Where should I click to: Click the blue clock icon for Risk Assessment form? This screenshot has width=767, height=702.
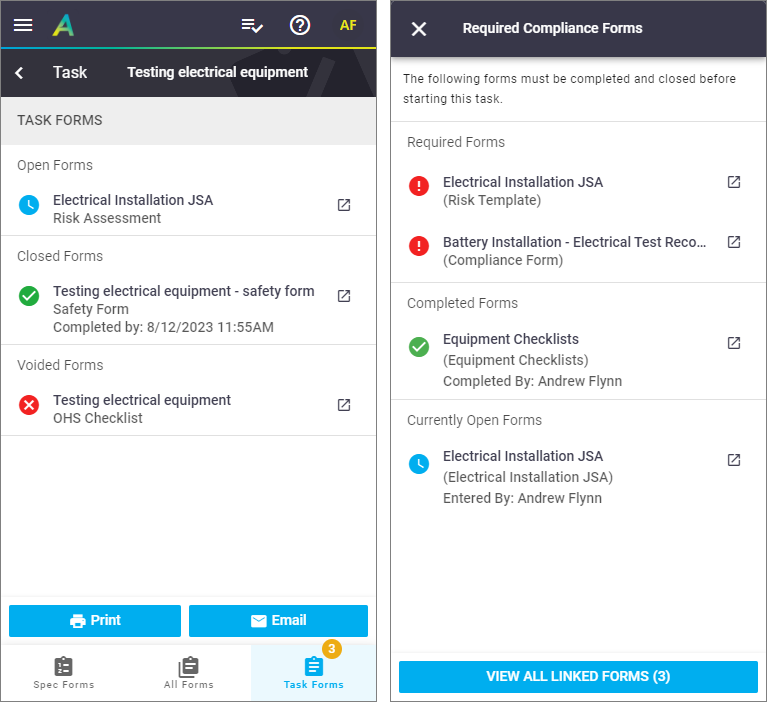[x=29, y=205]
